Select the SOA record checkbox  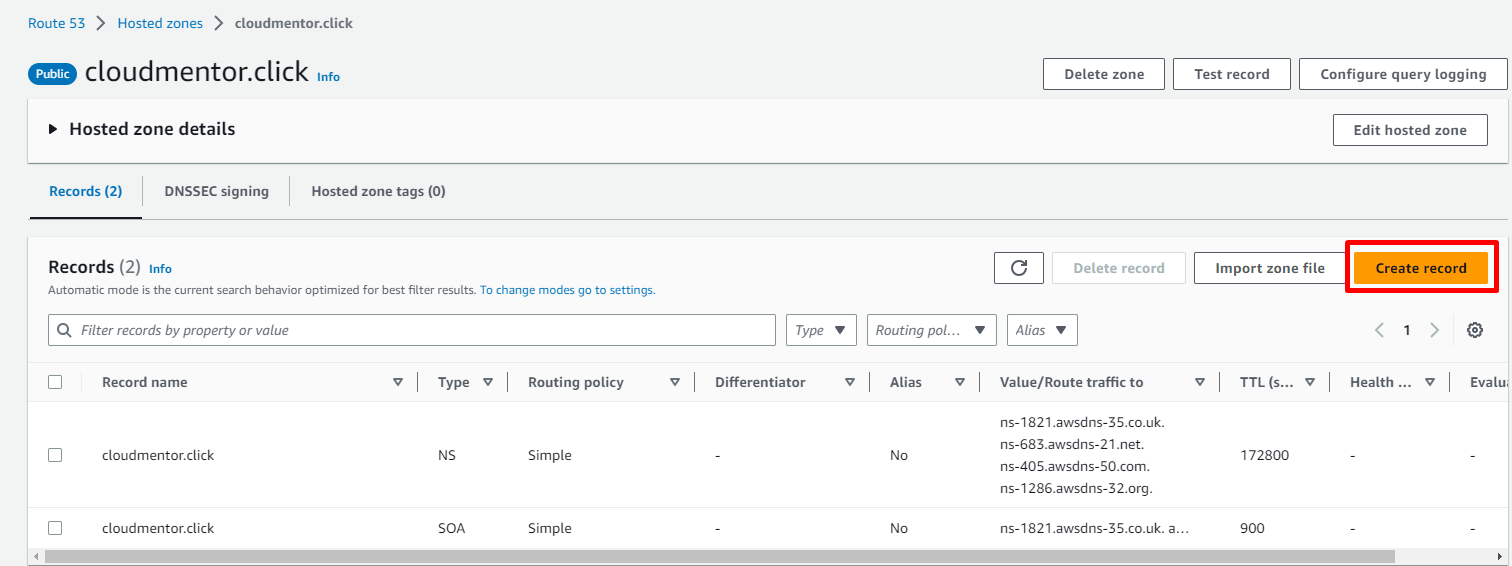coord(55,528)
